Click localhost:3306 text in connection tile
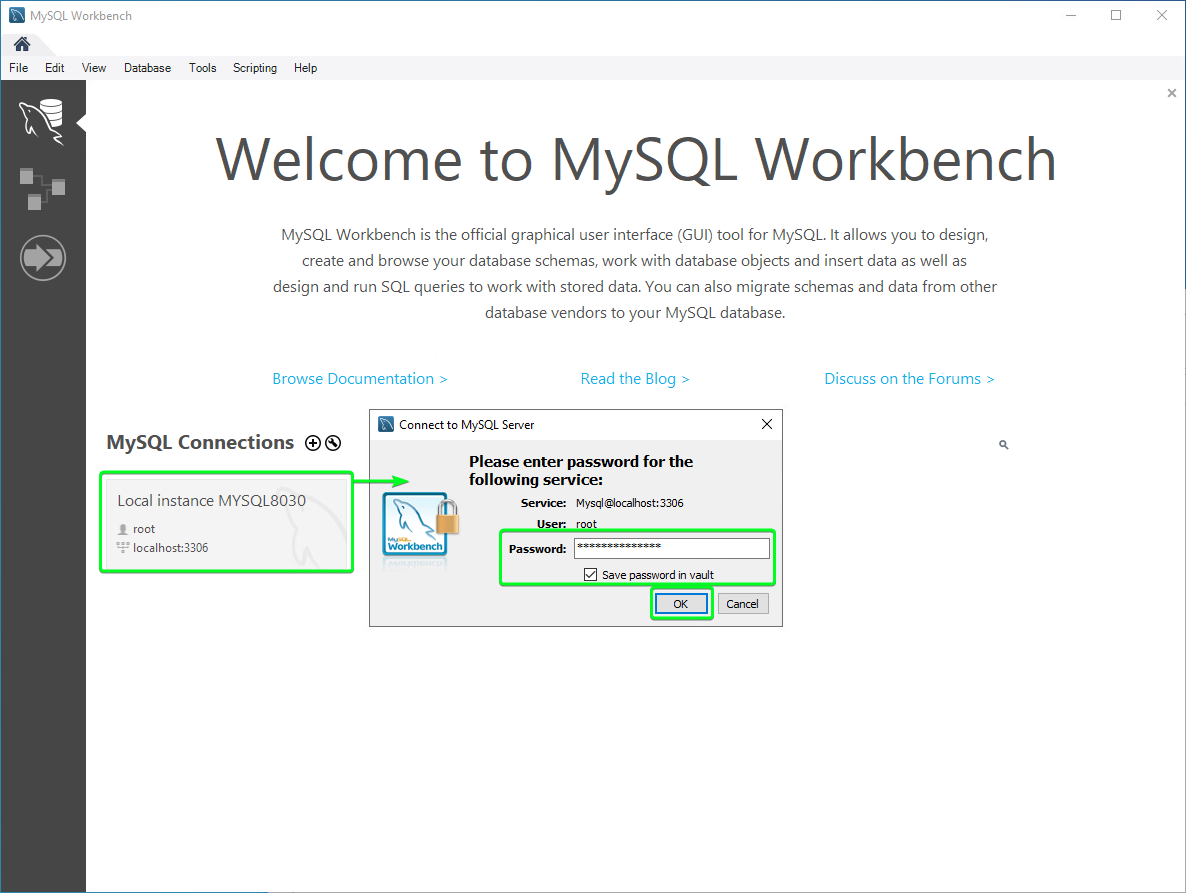The image size is (1186, 893). (170, 547)
